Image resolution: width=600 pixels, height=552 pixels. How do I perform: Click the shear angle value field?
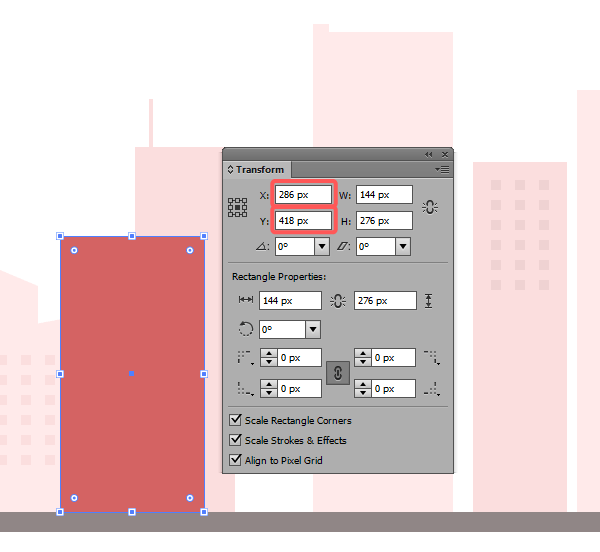point(376,246)
